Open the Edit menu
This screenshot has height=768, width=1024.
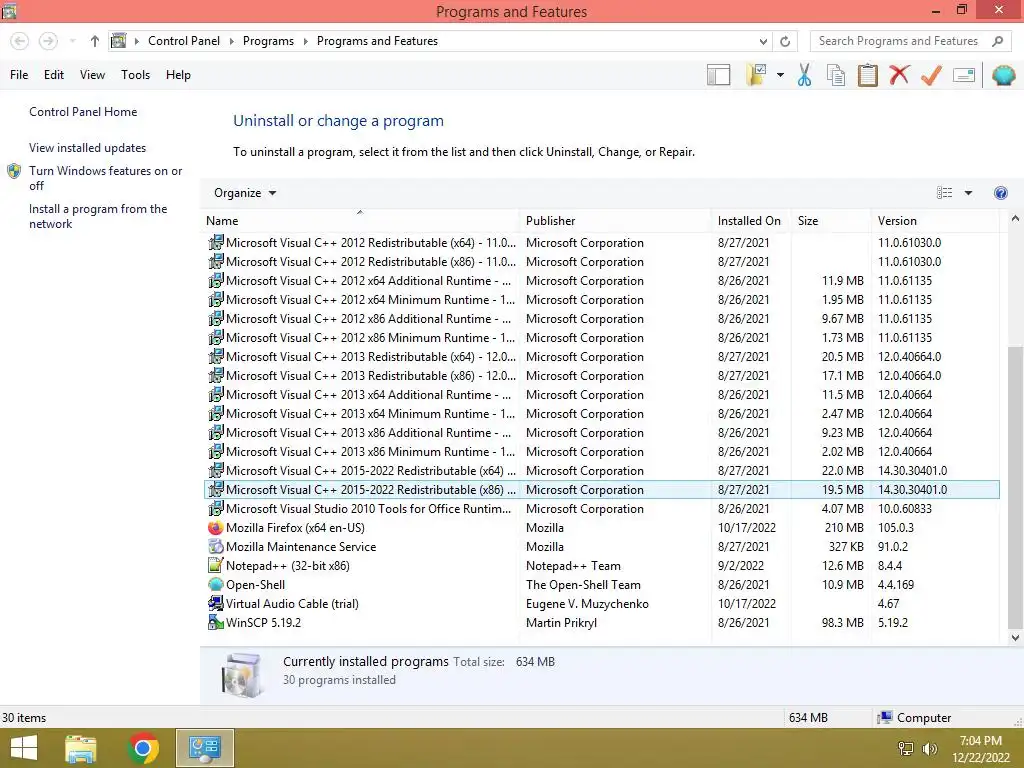click(54, 75)
